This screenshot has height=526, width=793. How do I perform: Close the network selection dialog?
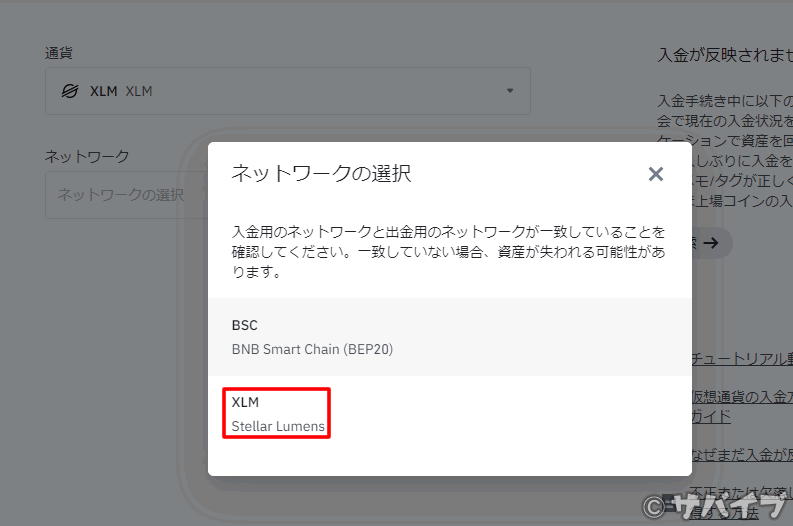(x=655, y=174)
